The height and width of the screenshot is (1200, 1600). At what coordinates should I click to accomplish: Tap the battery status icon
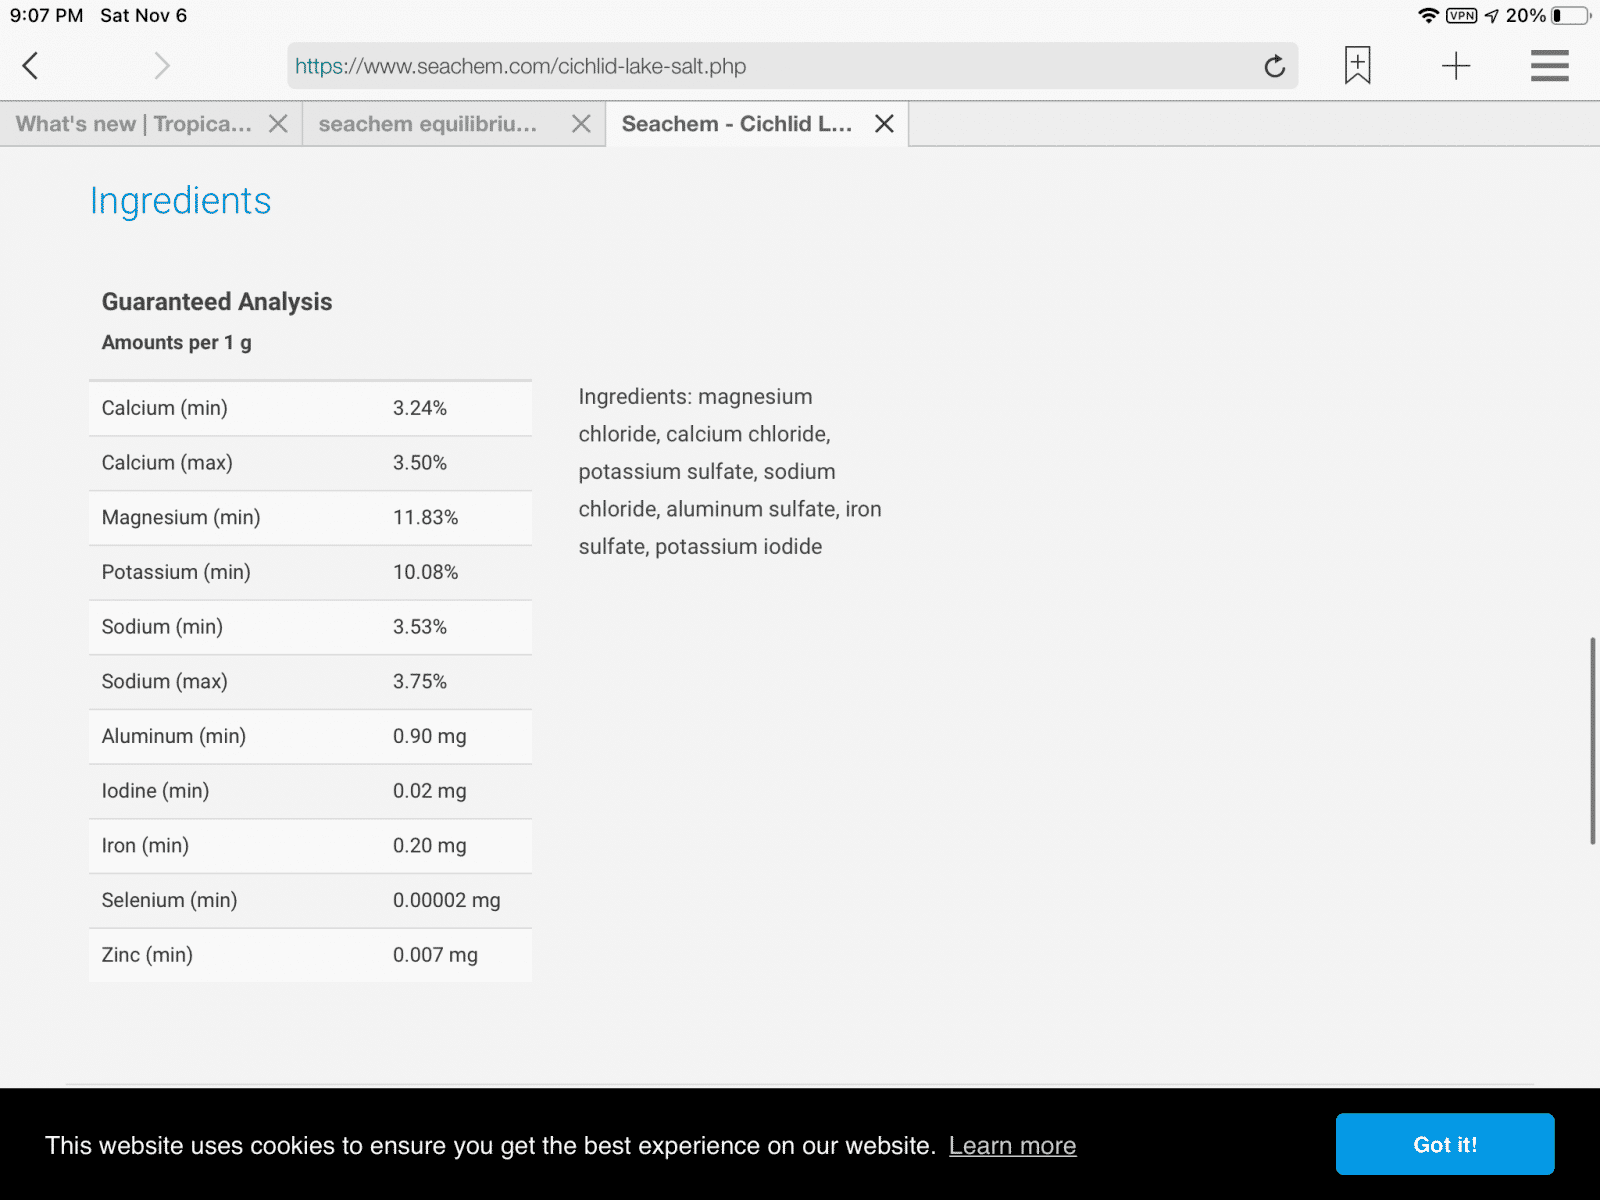pyautogui.click(x=1570, y=16)
